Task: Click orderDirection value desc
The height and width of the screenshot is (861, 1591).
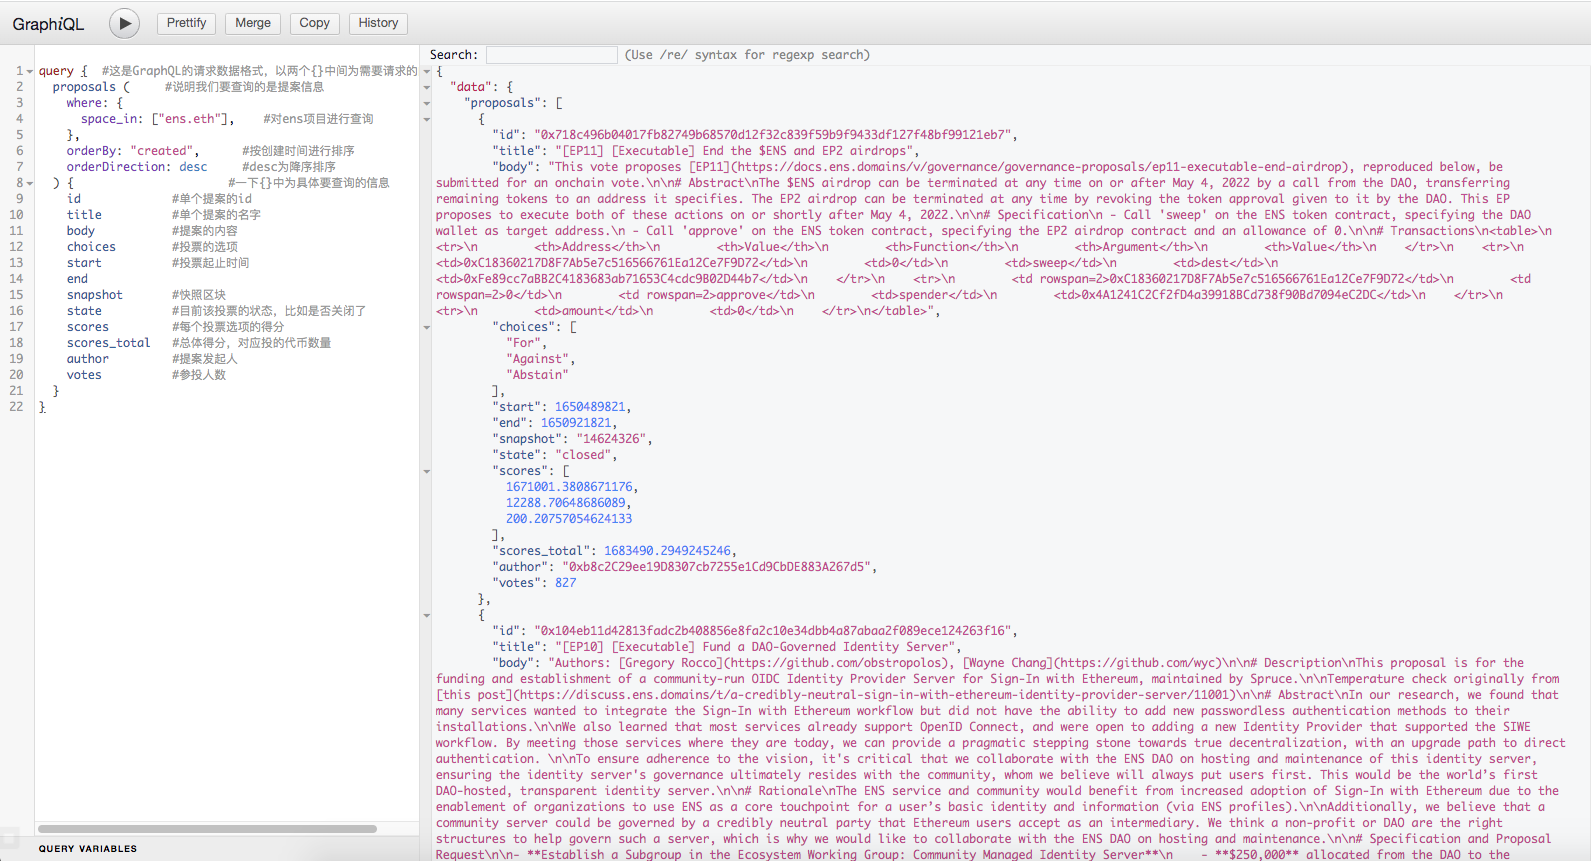Action: coord(194,167)
